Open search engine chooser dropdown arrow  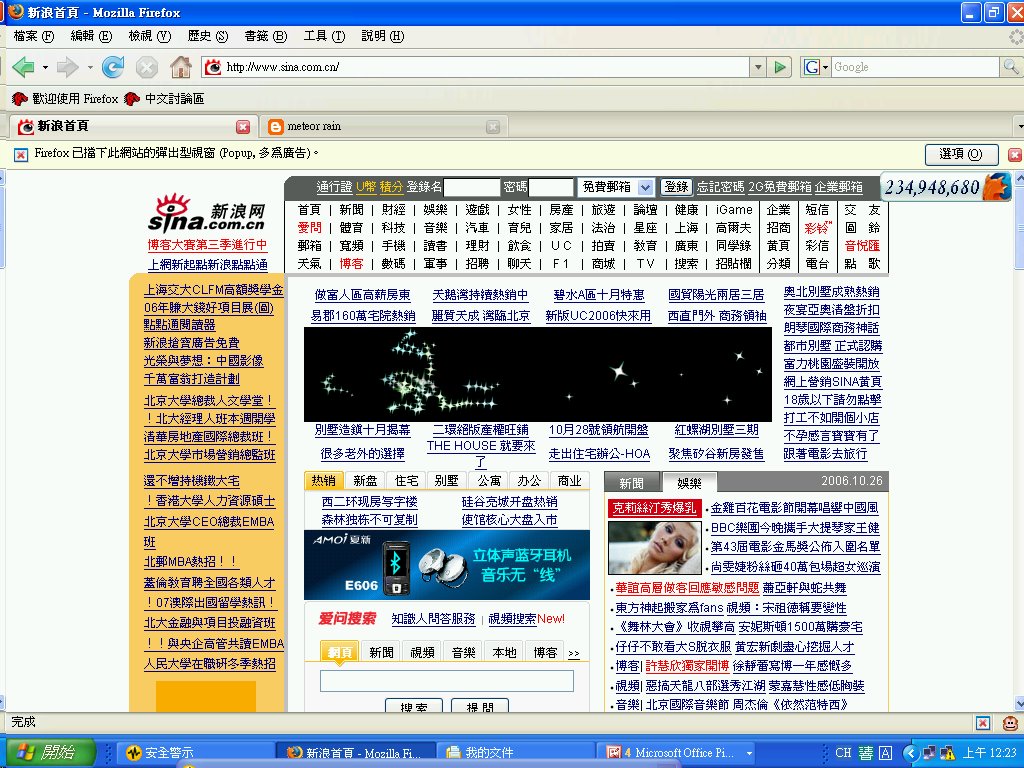825,67
